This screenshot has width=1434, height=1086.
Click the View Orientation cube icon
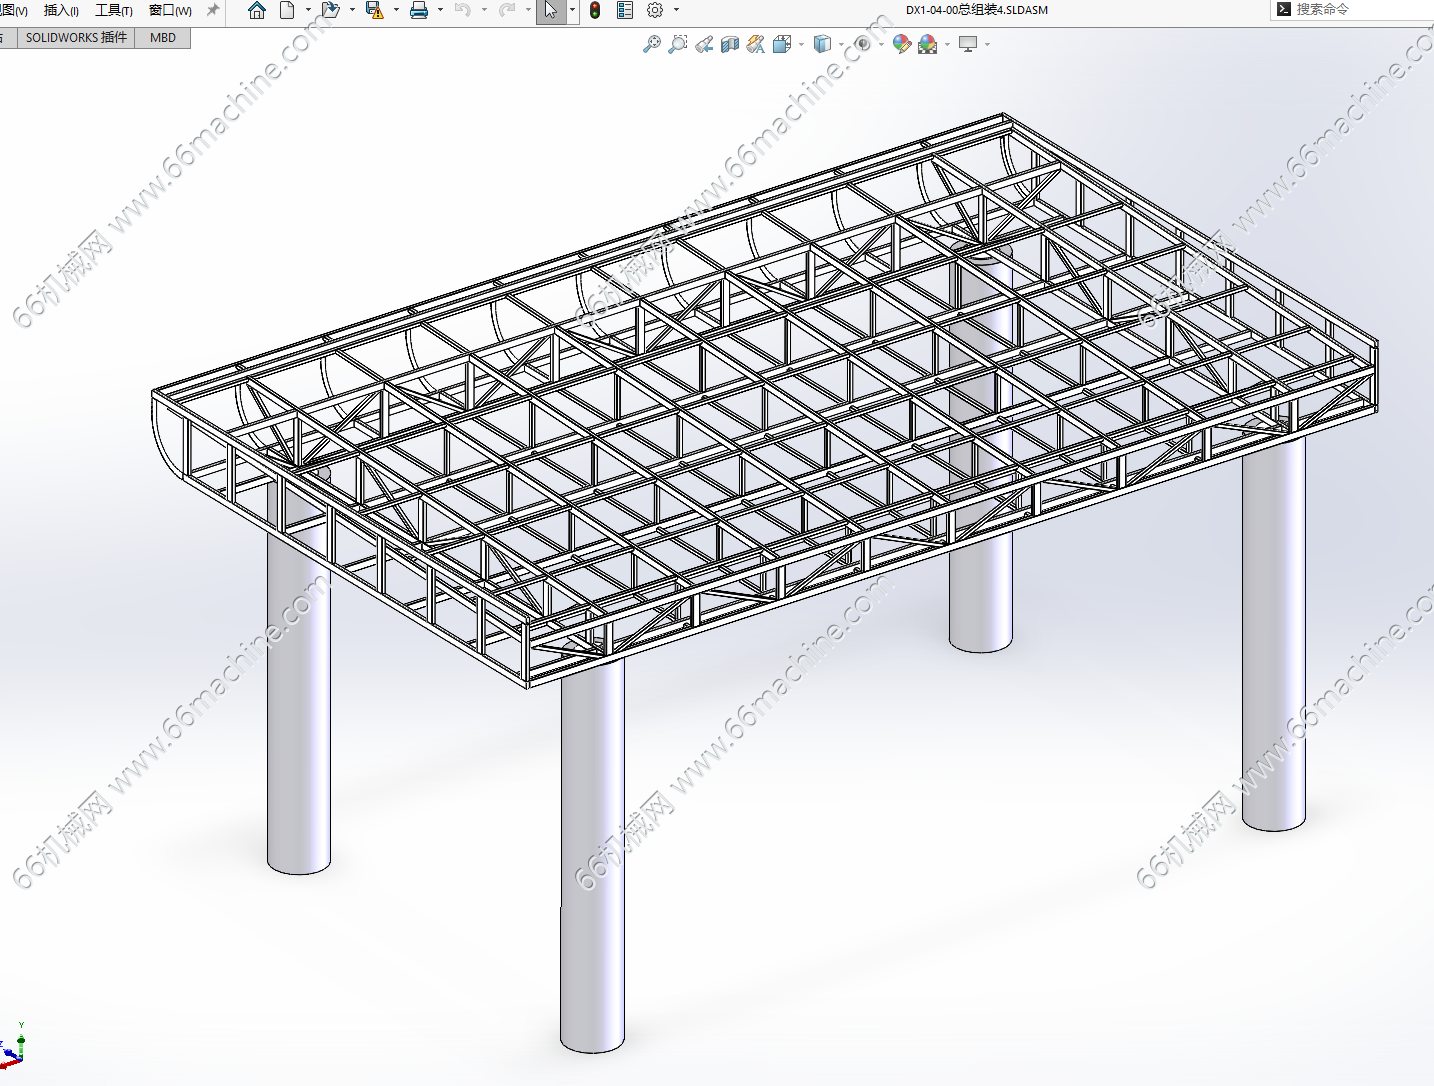tap(782, 44)
